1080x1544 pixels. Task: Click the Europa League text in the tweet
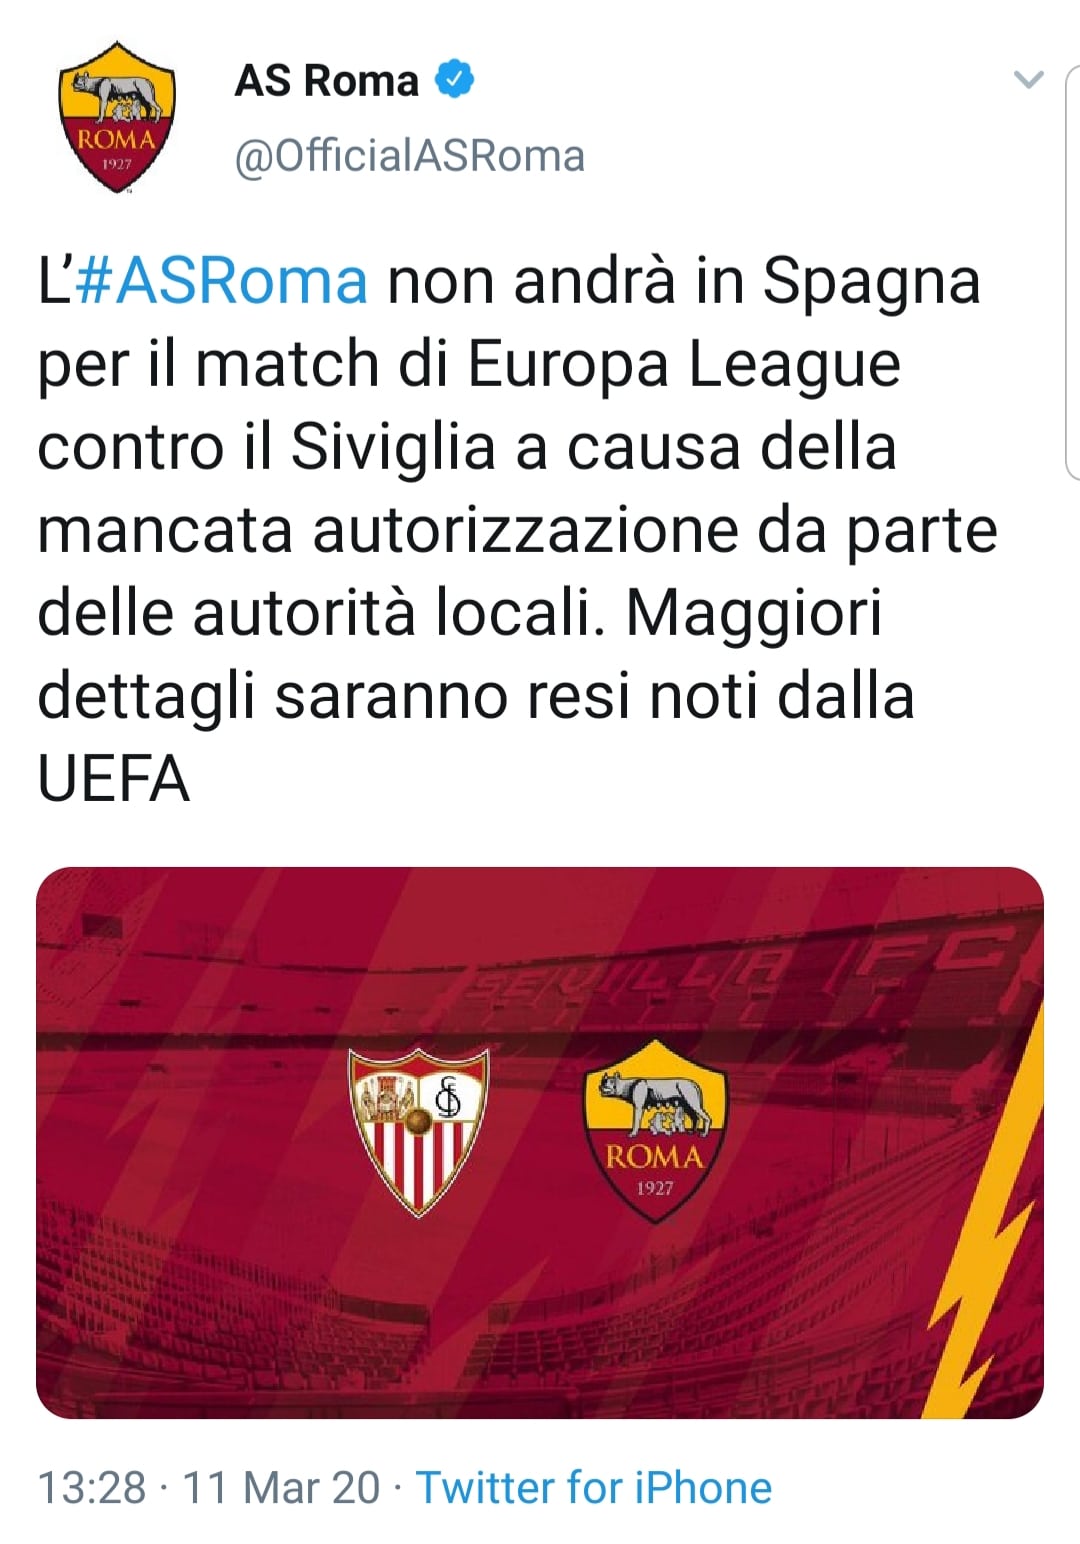click(x=684, y=366)
